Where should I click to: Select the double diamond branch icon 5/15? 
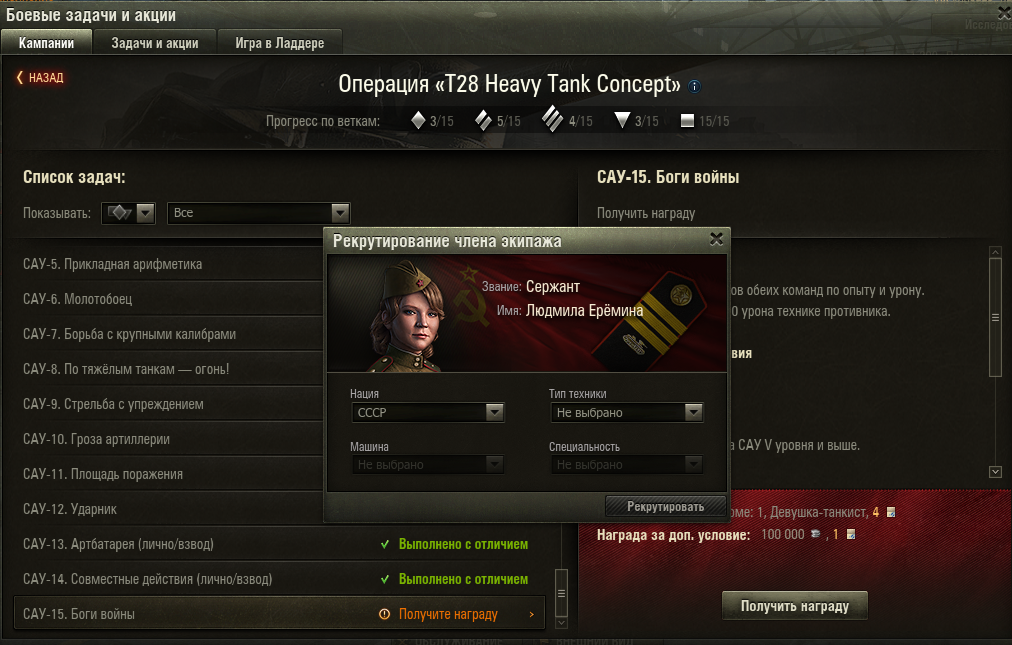483,120
